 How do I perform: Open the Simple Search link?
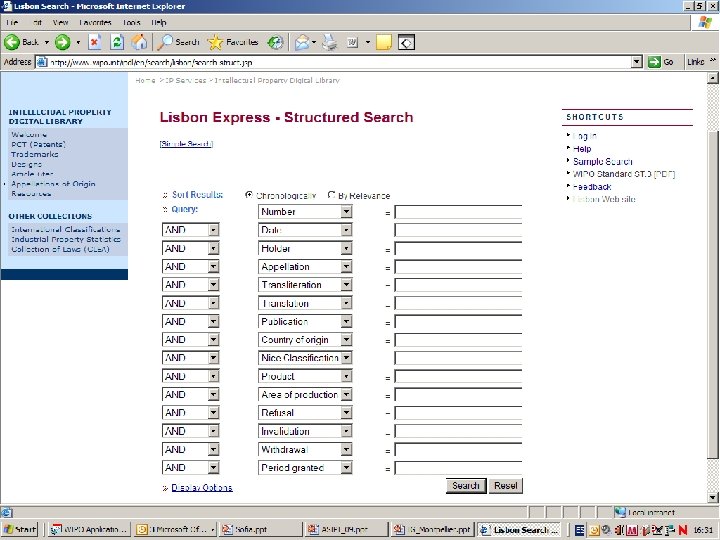(186, 144)
